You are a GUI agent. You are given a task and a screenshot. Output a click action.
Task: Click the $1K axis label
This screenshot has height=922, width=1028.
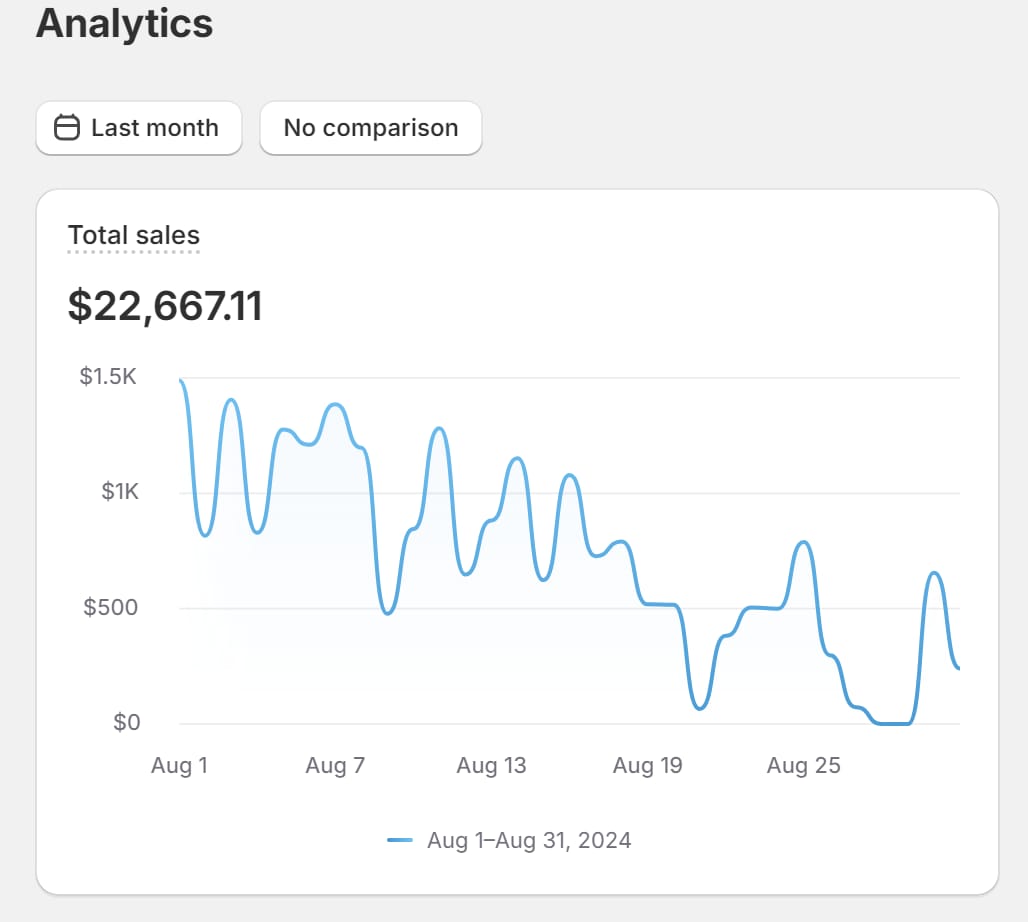120,491
